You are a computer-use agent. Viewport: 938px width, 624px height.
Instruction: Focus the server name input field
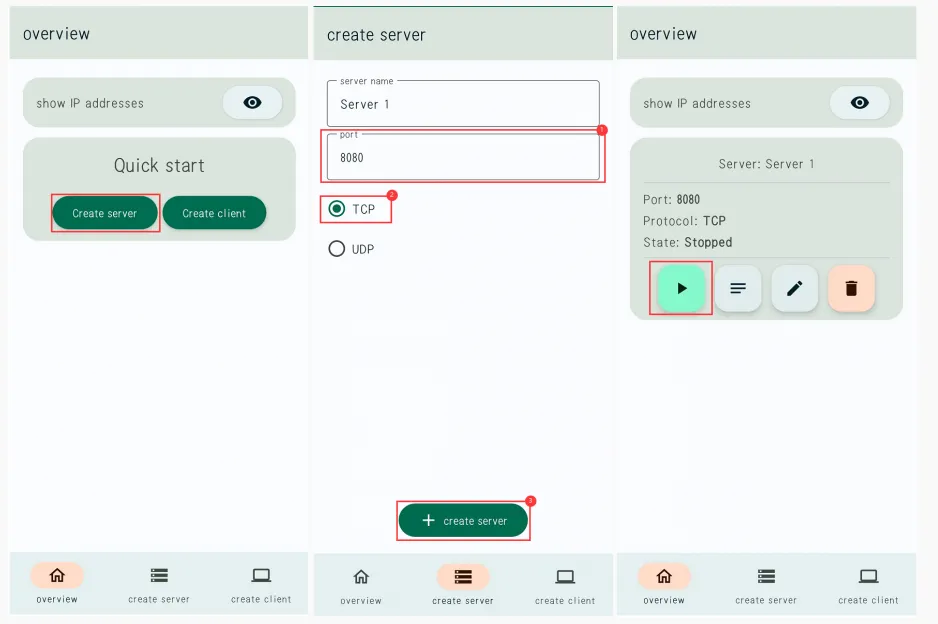click(463, 104)
